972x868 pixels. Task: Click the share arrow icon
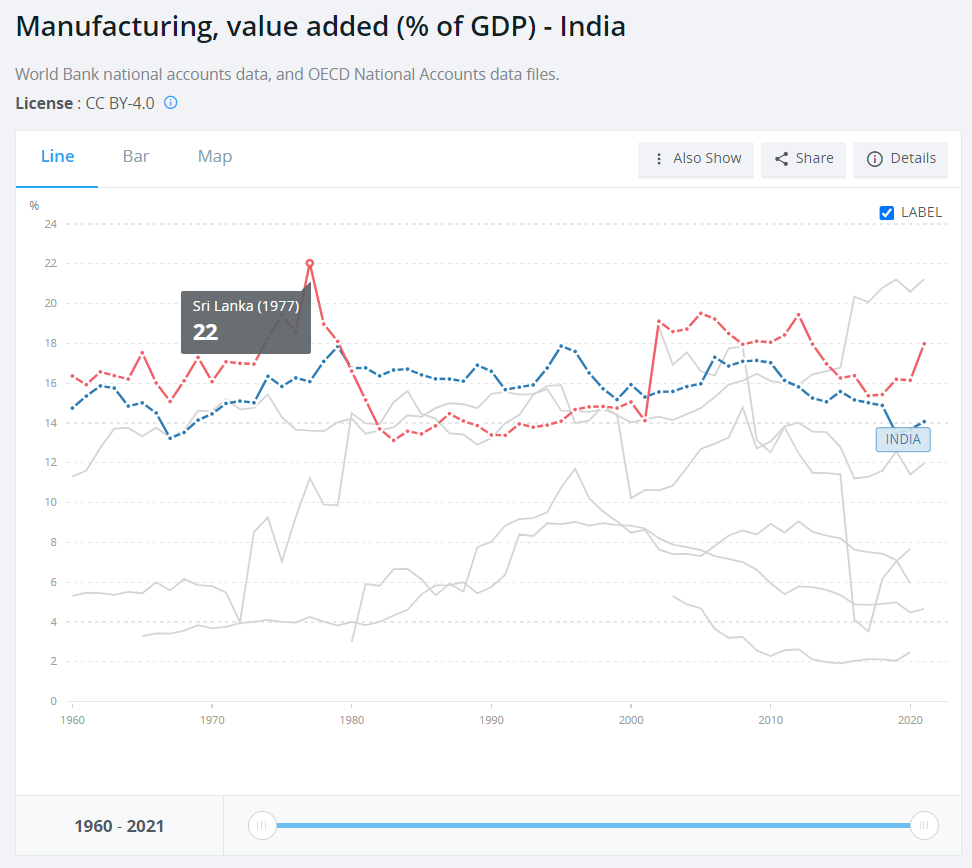click(x=780, y=159)
